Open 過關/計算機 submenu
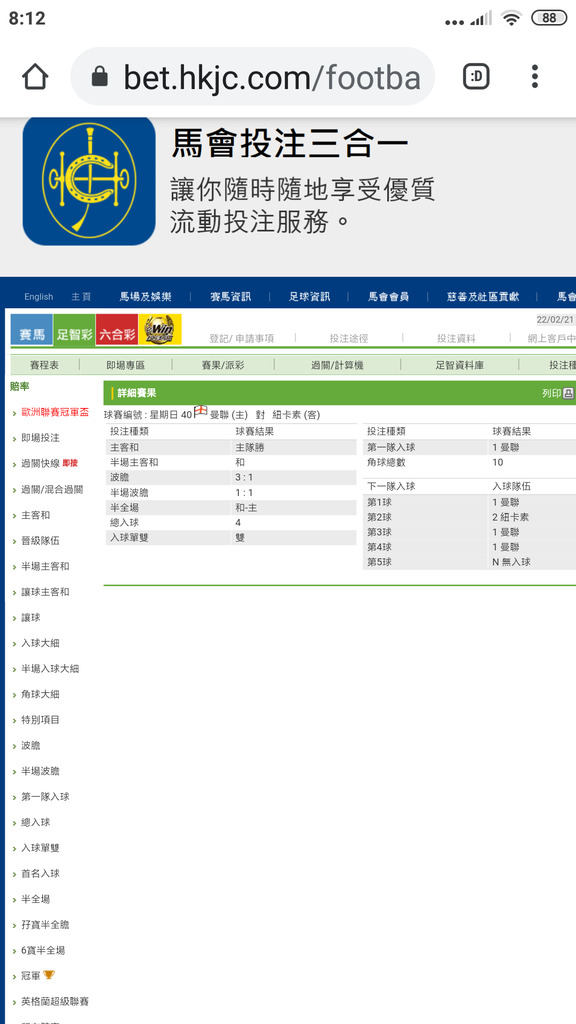Viewport: 576px width, 1024px height. pyautogui.click(x=336, y=365)
